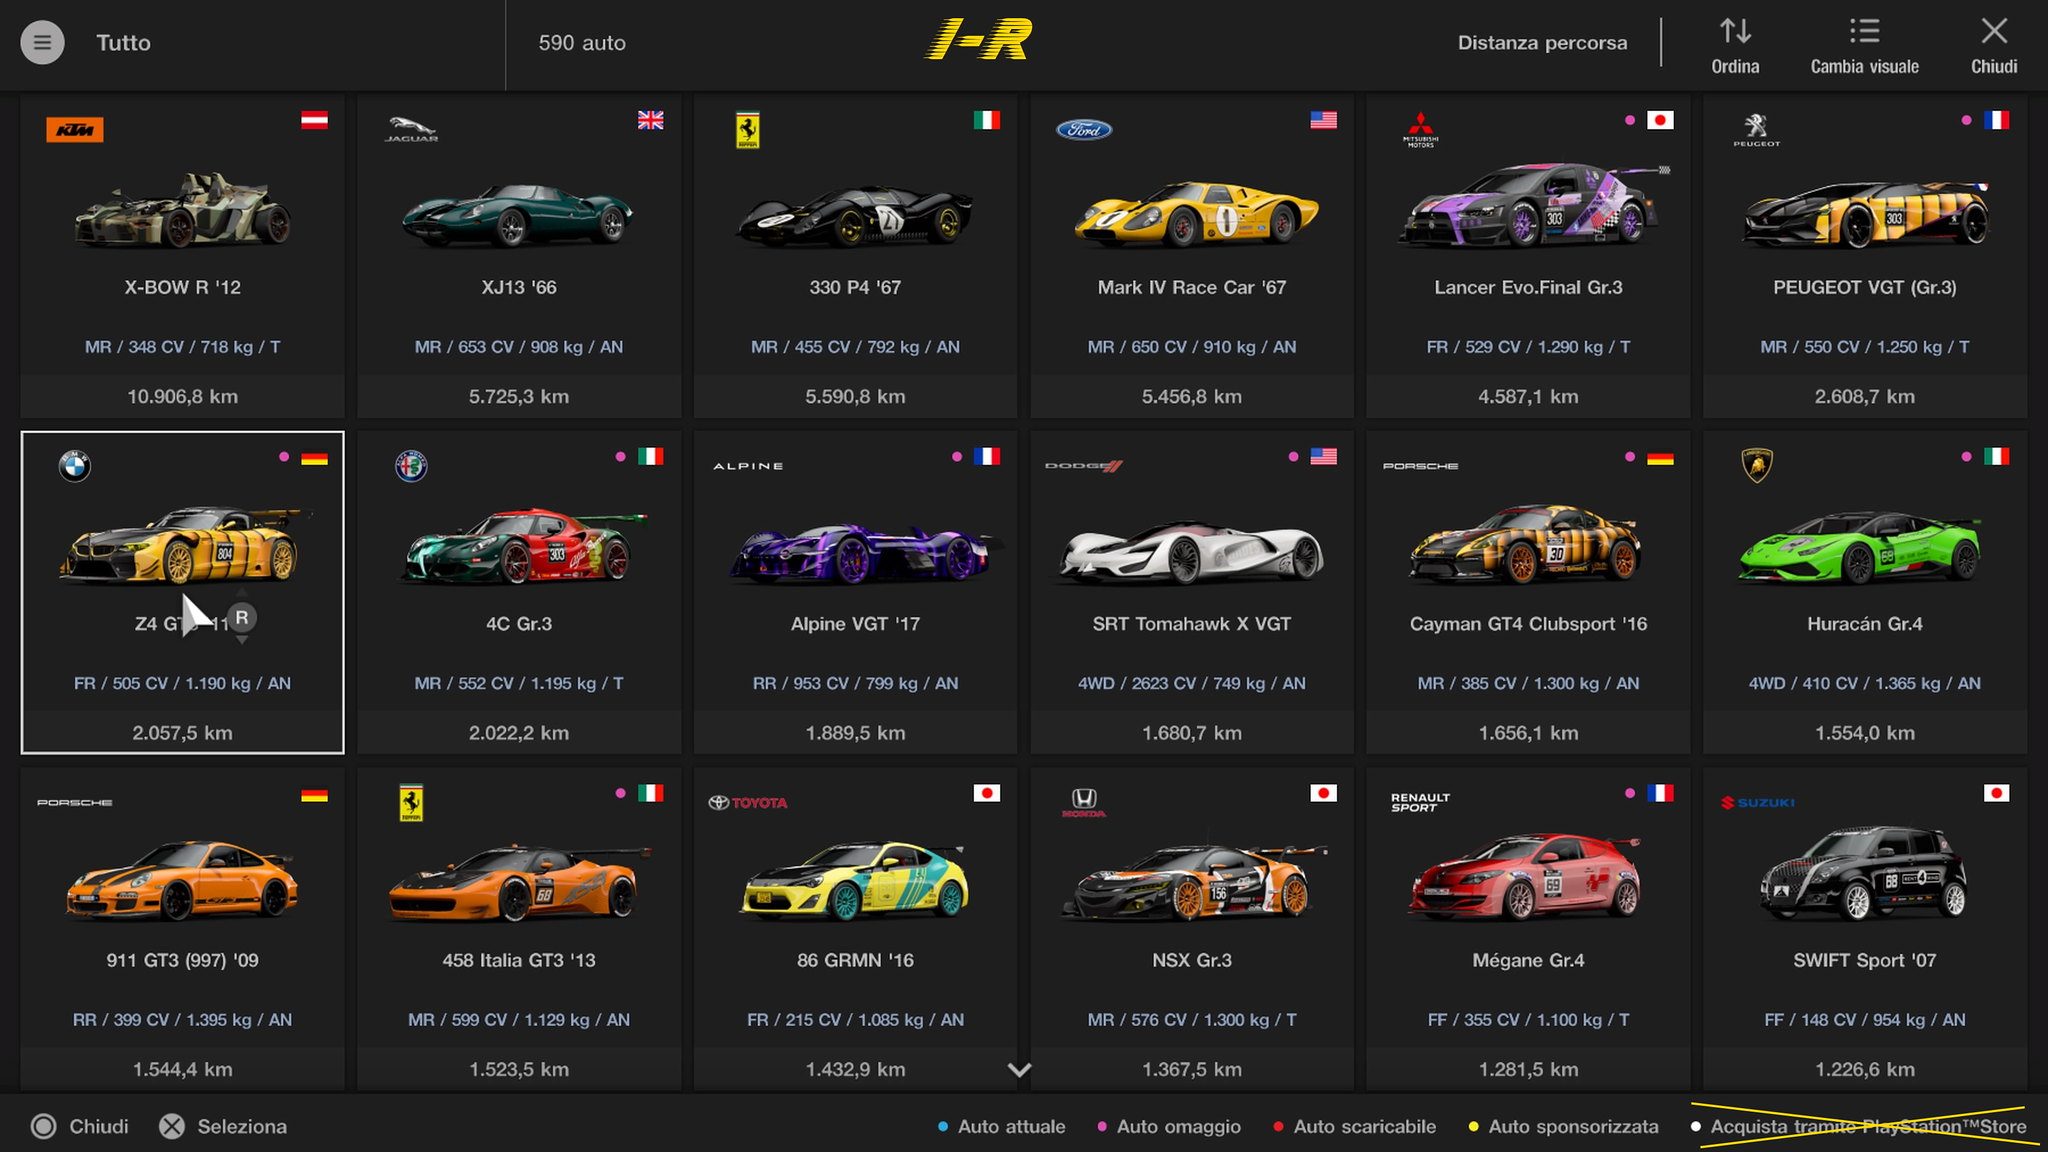Click the Dodge brand logo
The image size is (2048, 1152).
click(x=1084, y=466)
